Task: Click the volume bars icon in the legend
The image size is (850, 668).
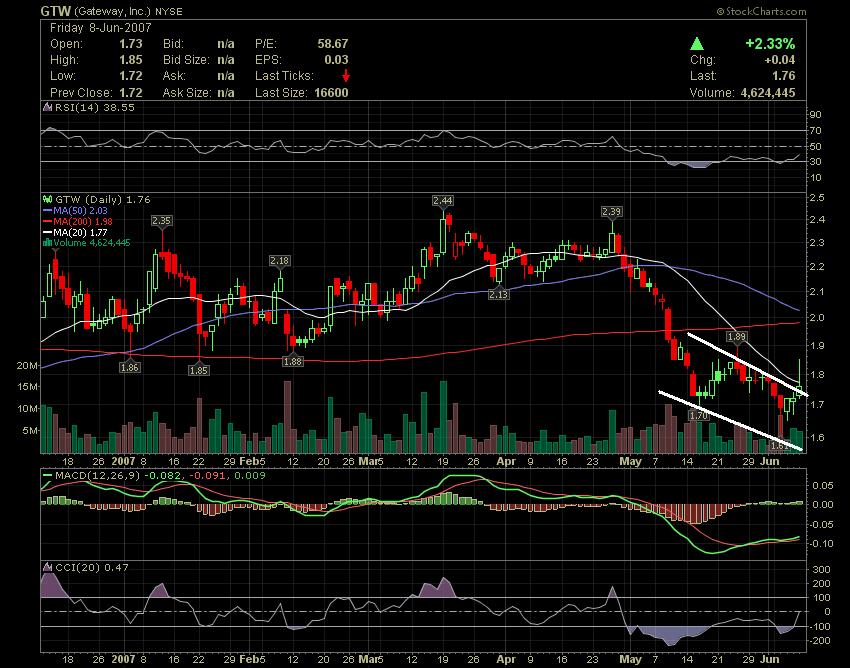Action: coord(48,242)
